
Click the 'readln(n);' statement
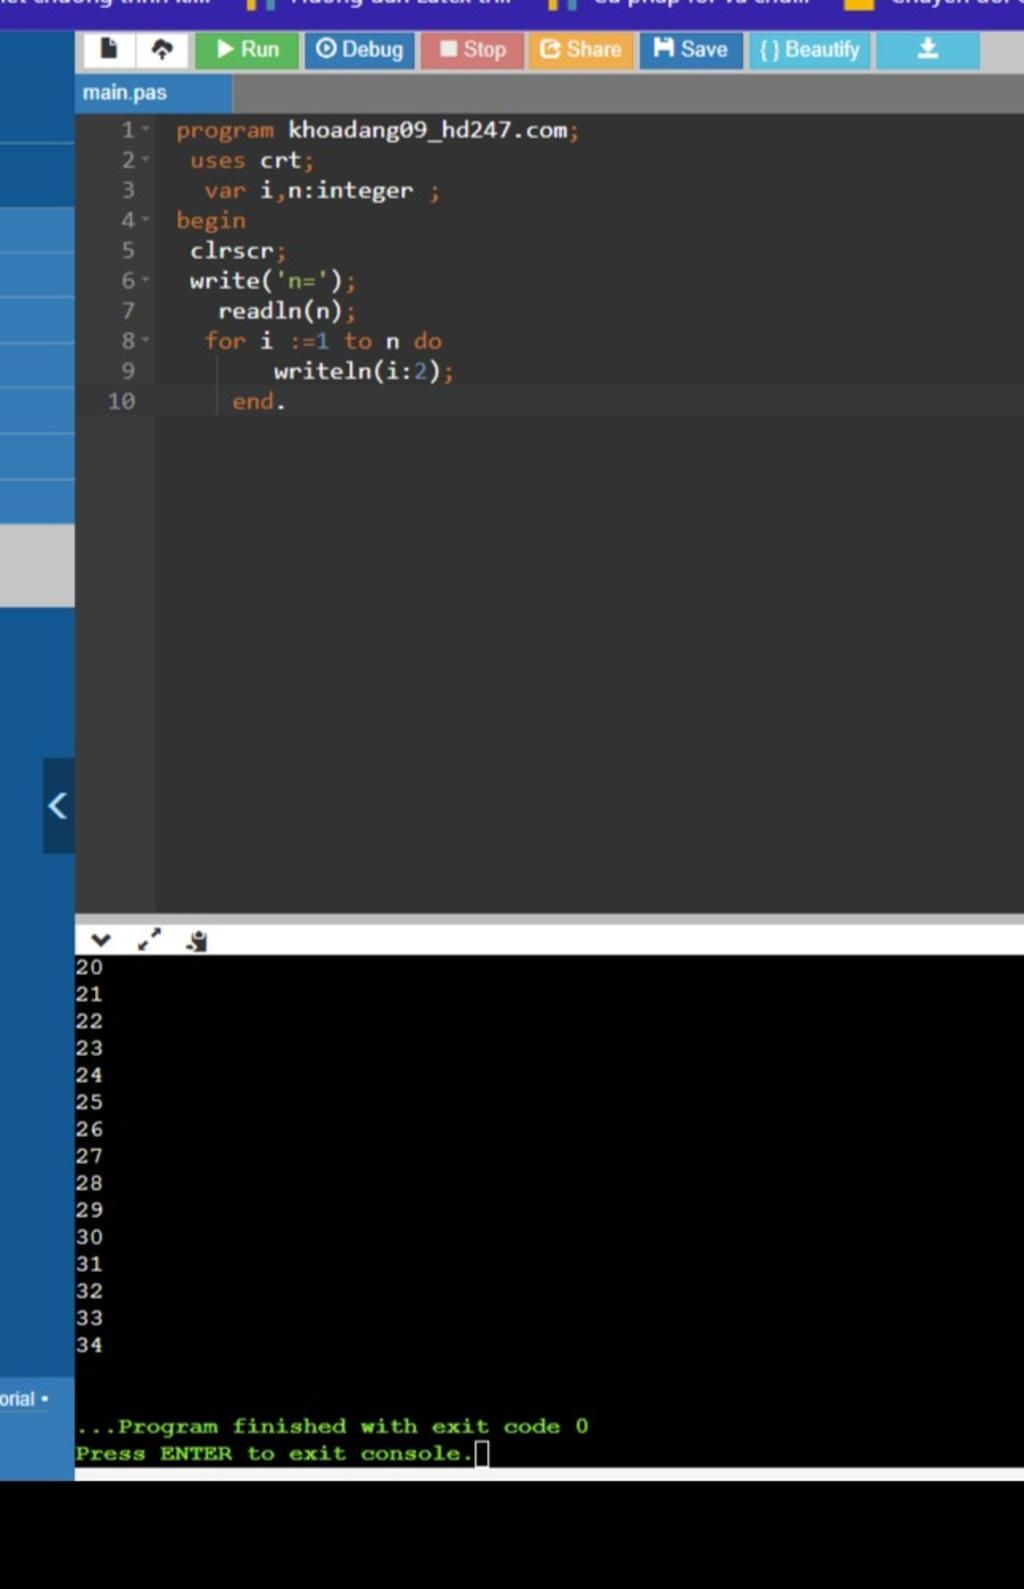[287, 311]
